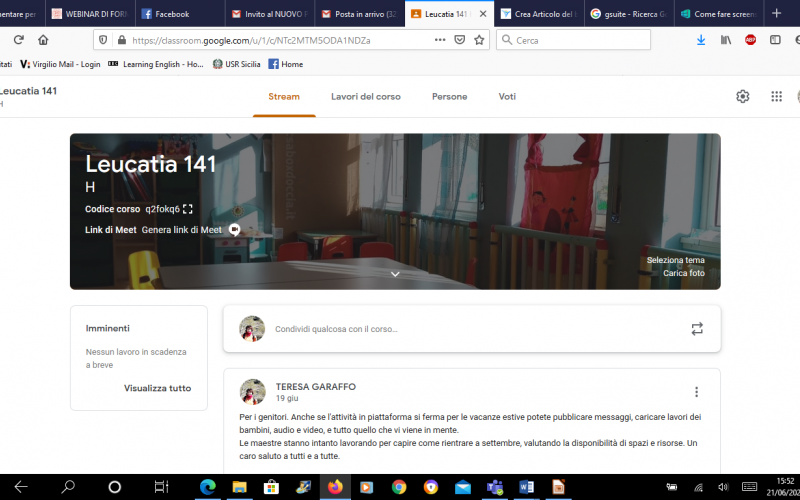The height and width of the screenshot is (500, 800).
Task: Go to the browser home page icon
Action: [x=43, y=40]
